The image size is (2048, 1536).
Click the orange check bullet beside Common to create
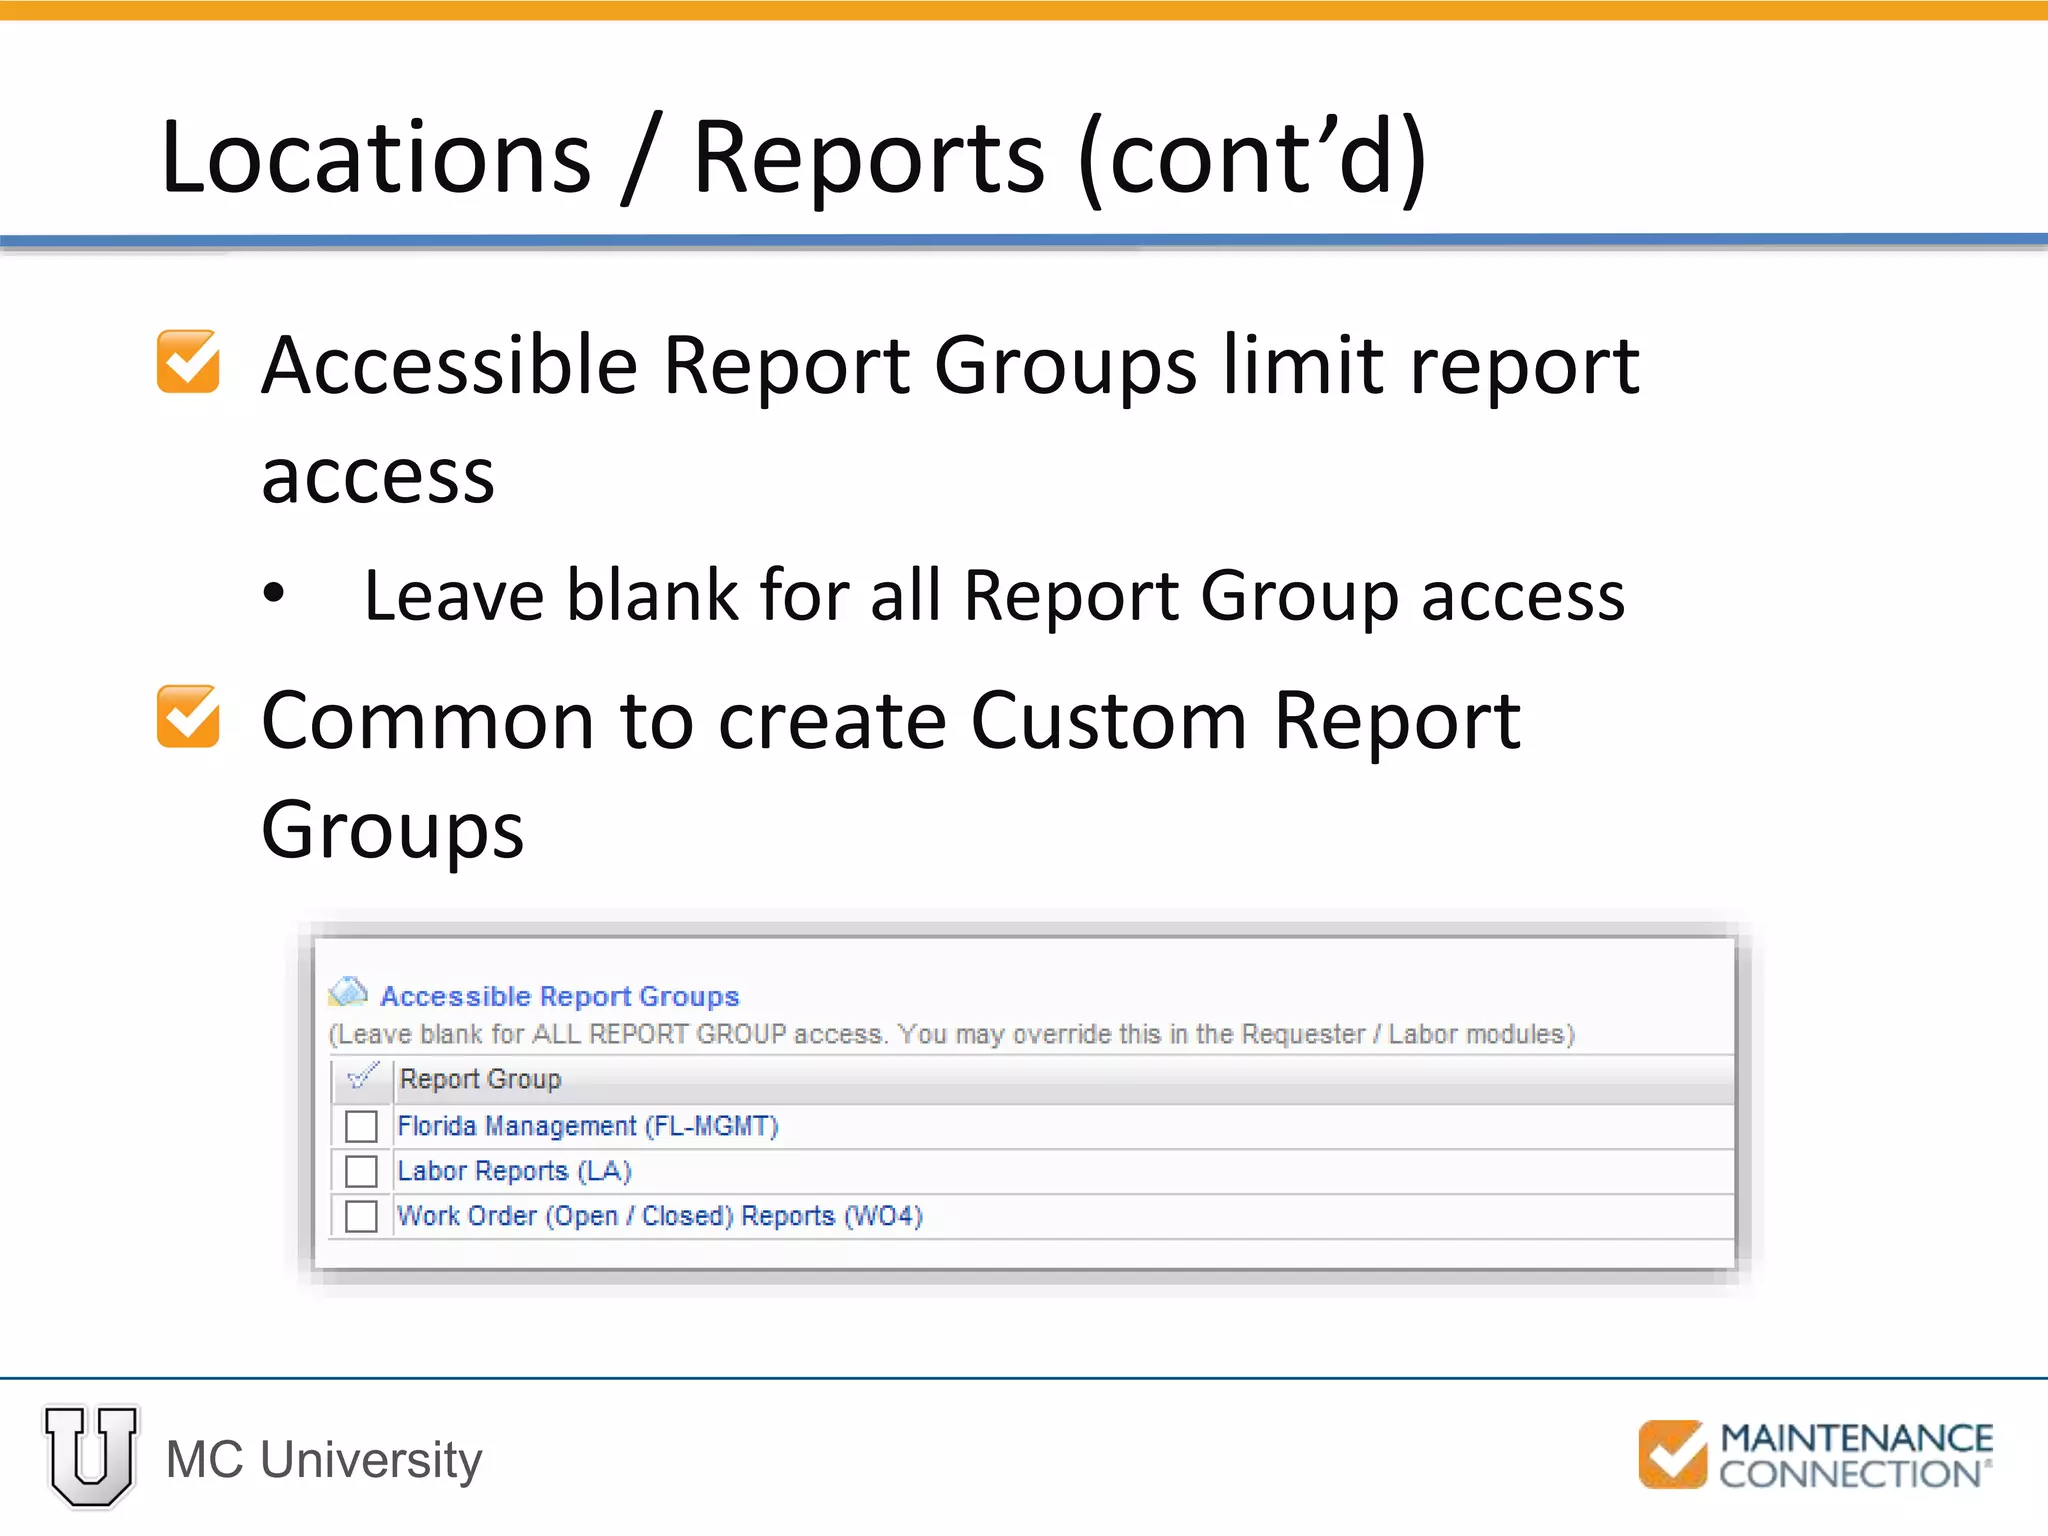[188, 716]
